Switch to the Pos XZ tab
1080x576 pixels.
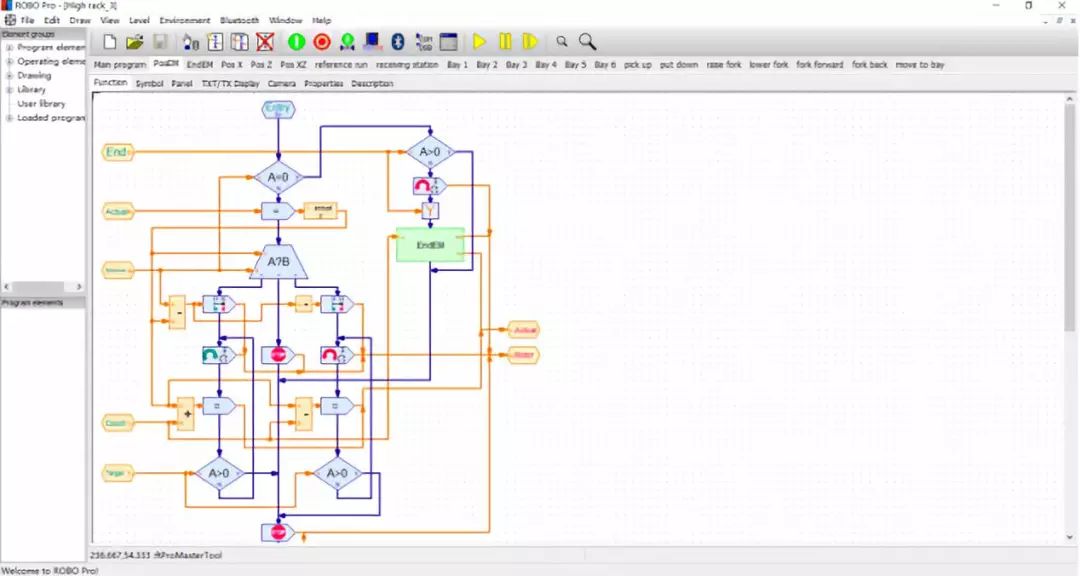click(293, 64)
